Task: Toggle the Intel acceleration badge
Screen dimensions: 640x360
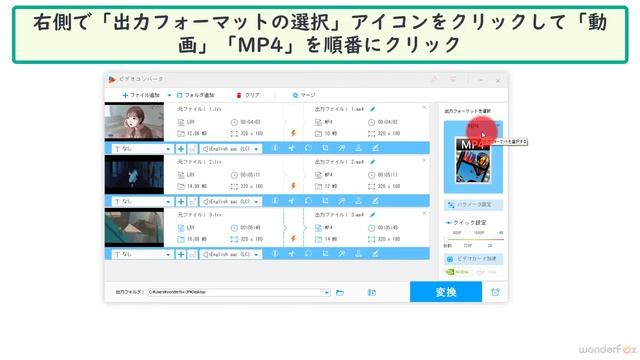Action: pos(488,272)
